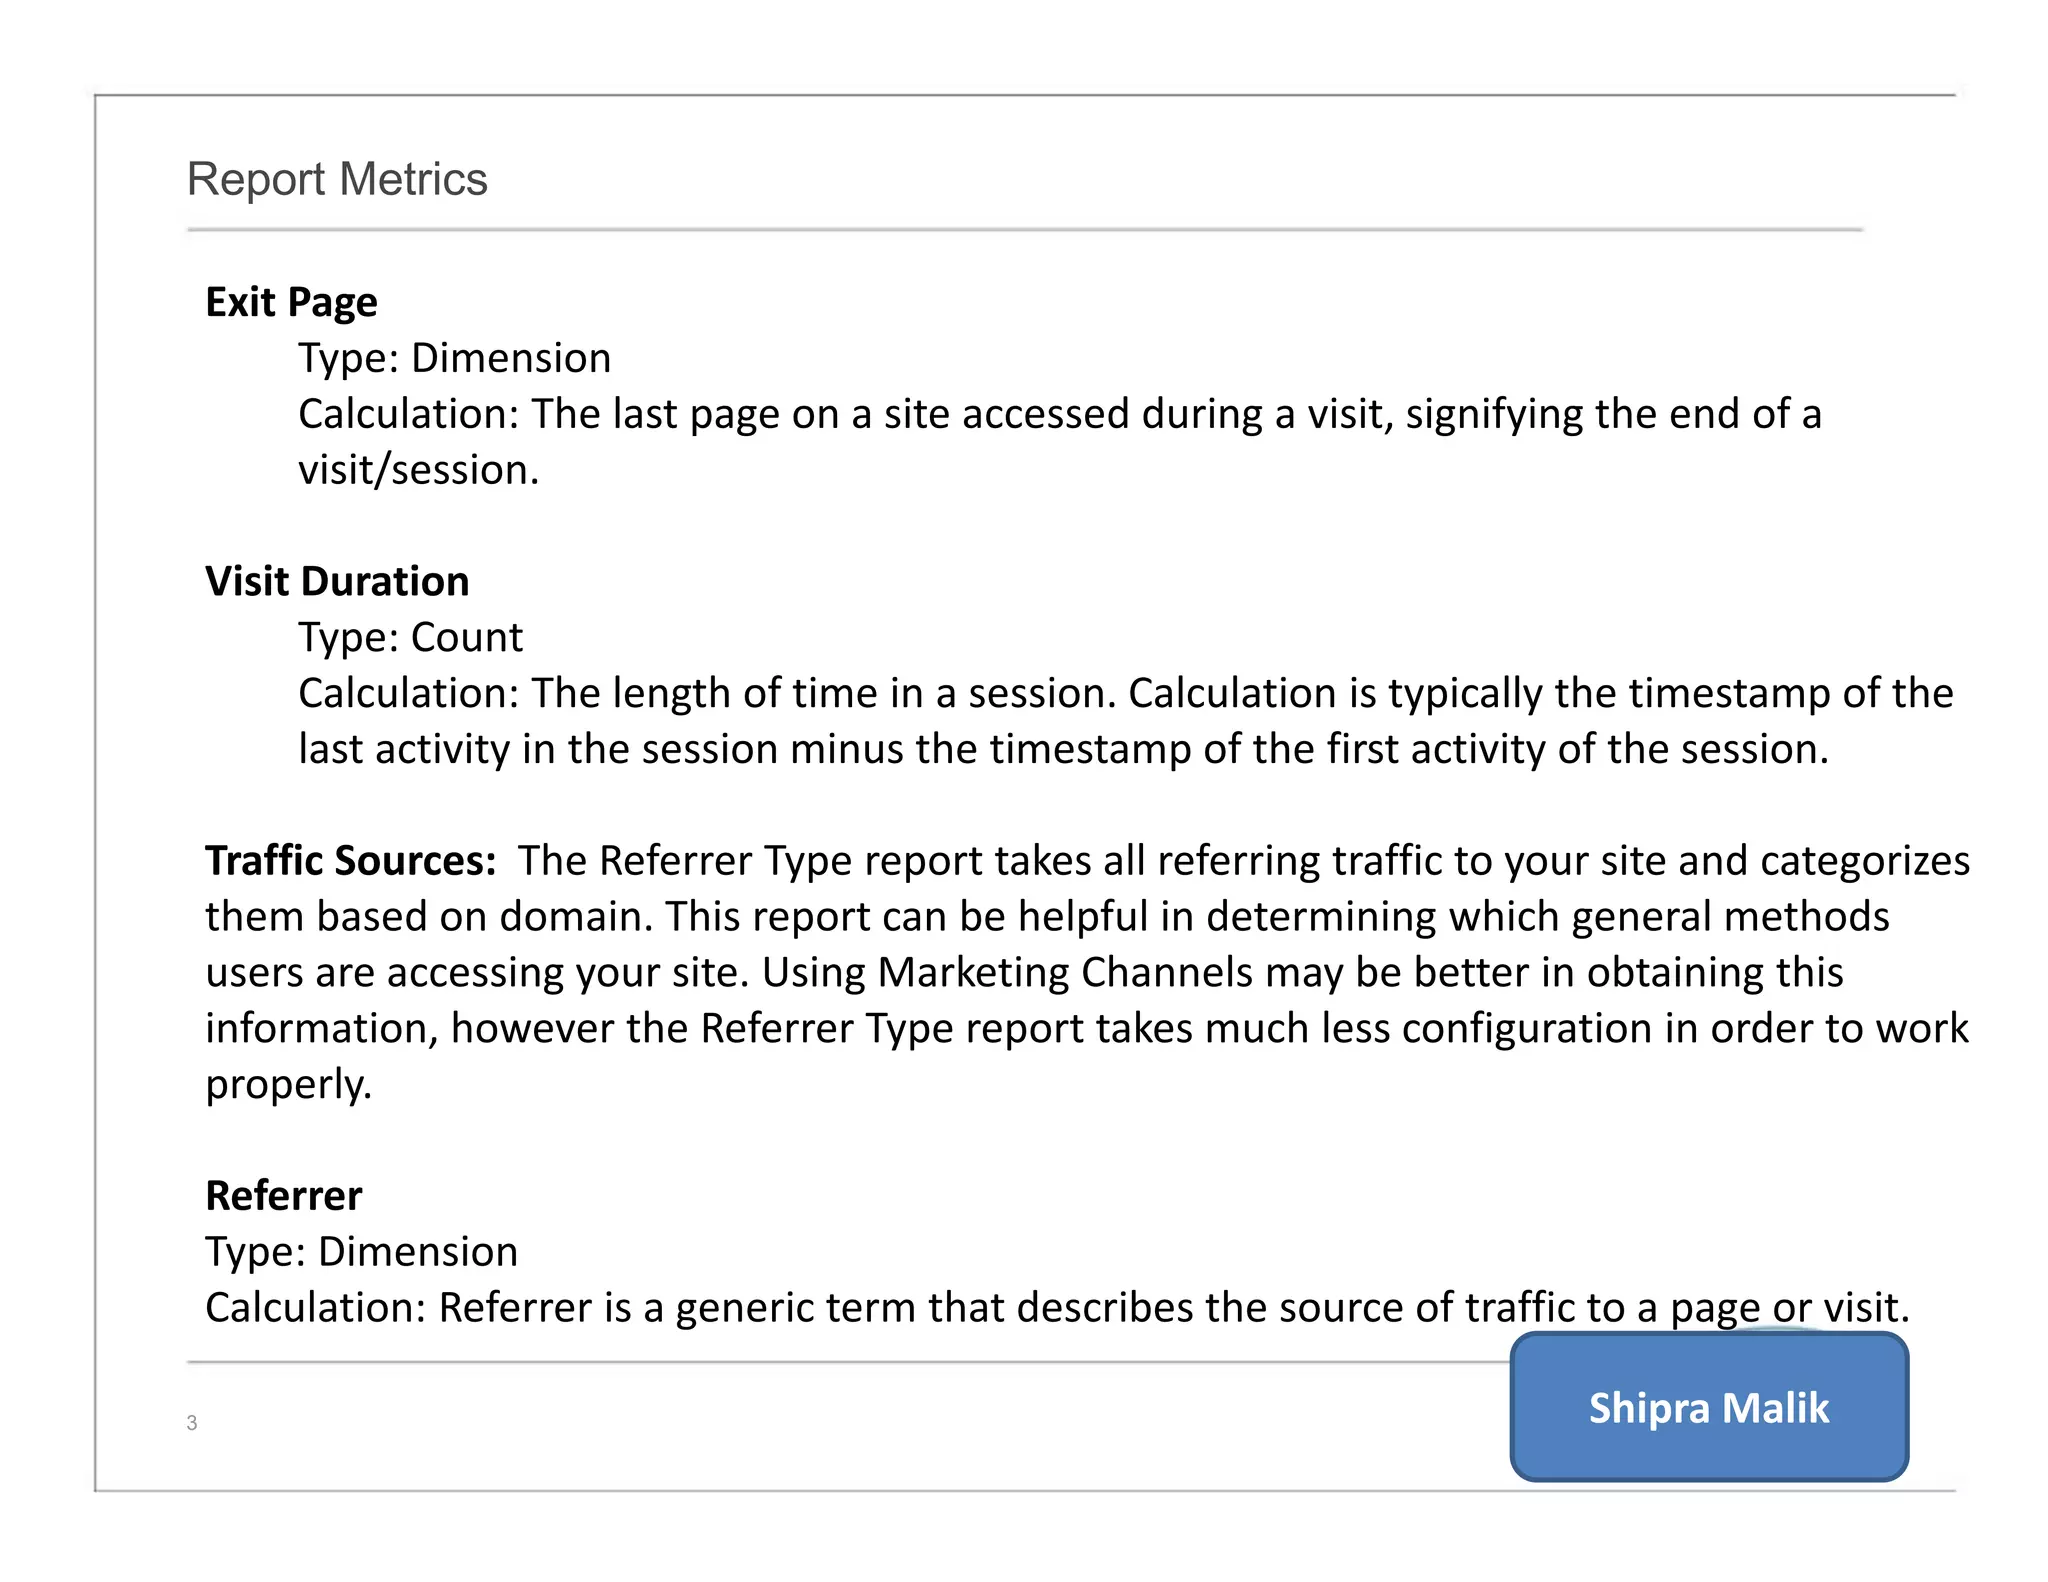2048x1582 pixels.
Task: Click 'Calculation: The last page on a site' line
Action: 1060,414
